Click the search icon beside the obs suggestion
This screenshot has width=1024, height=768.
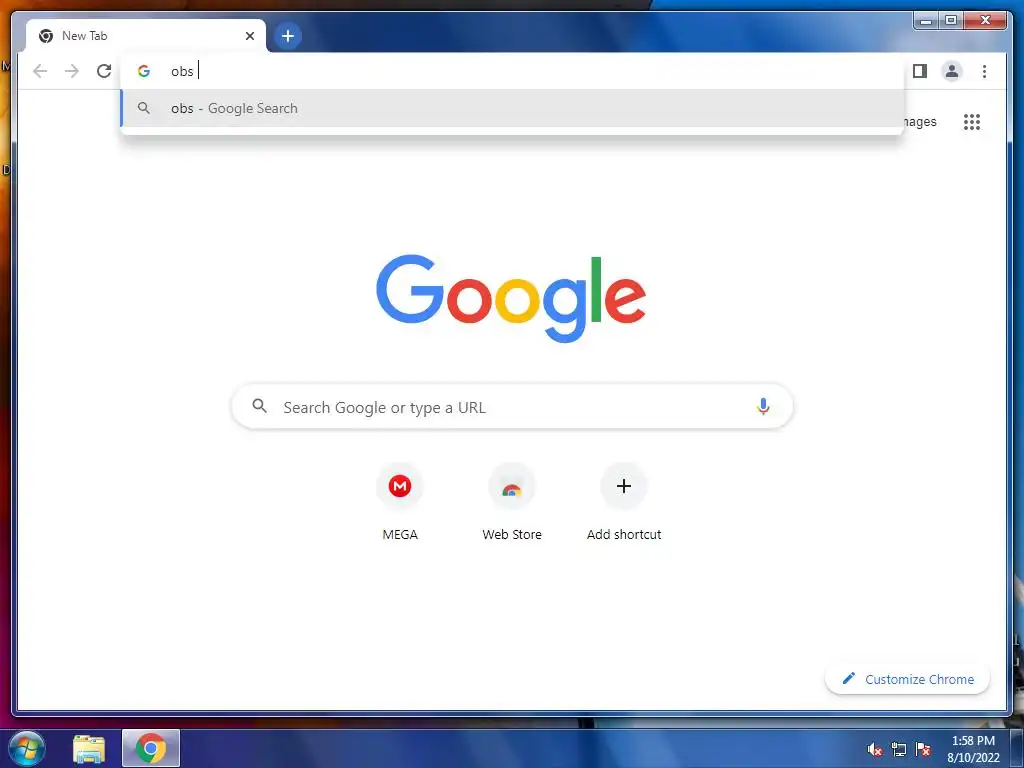coord(144,108)
